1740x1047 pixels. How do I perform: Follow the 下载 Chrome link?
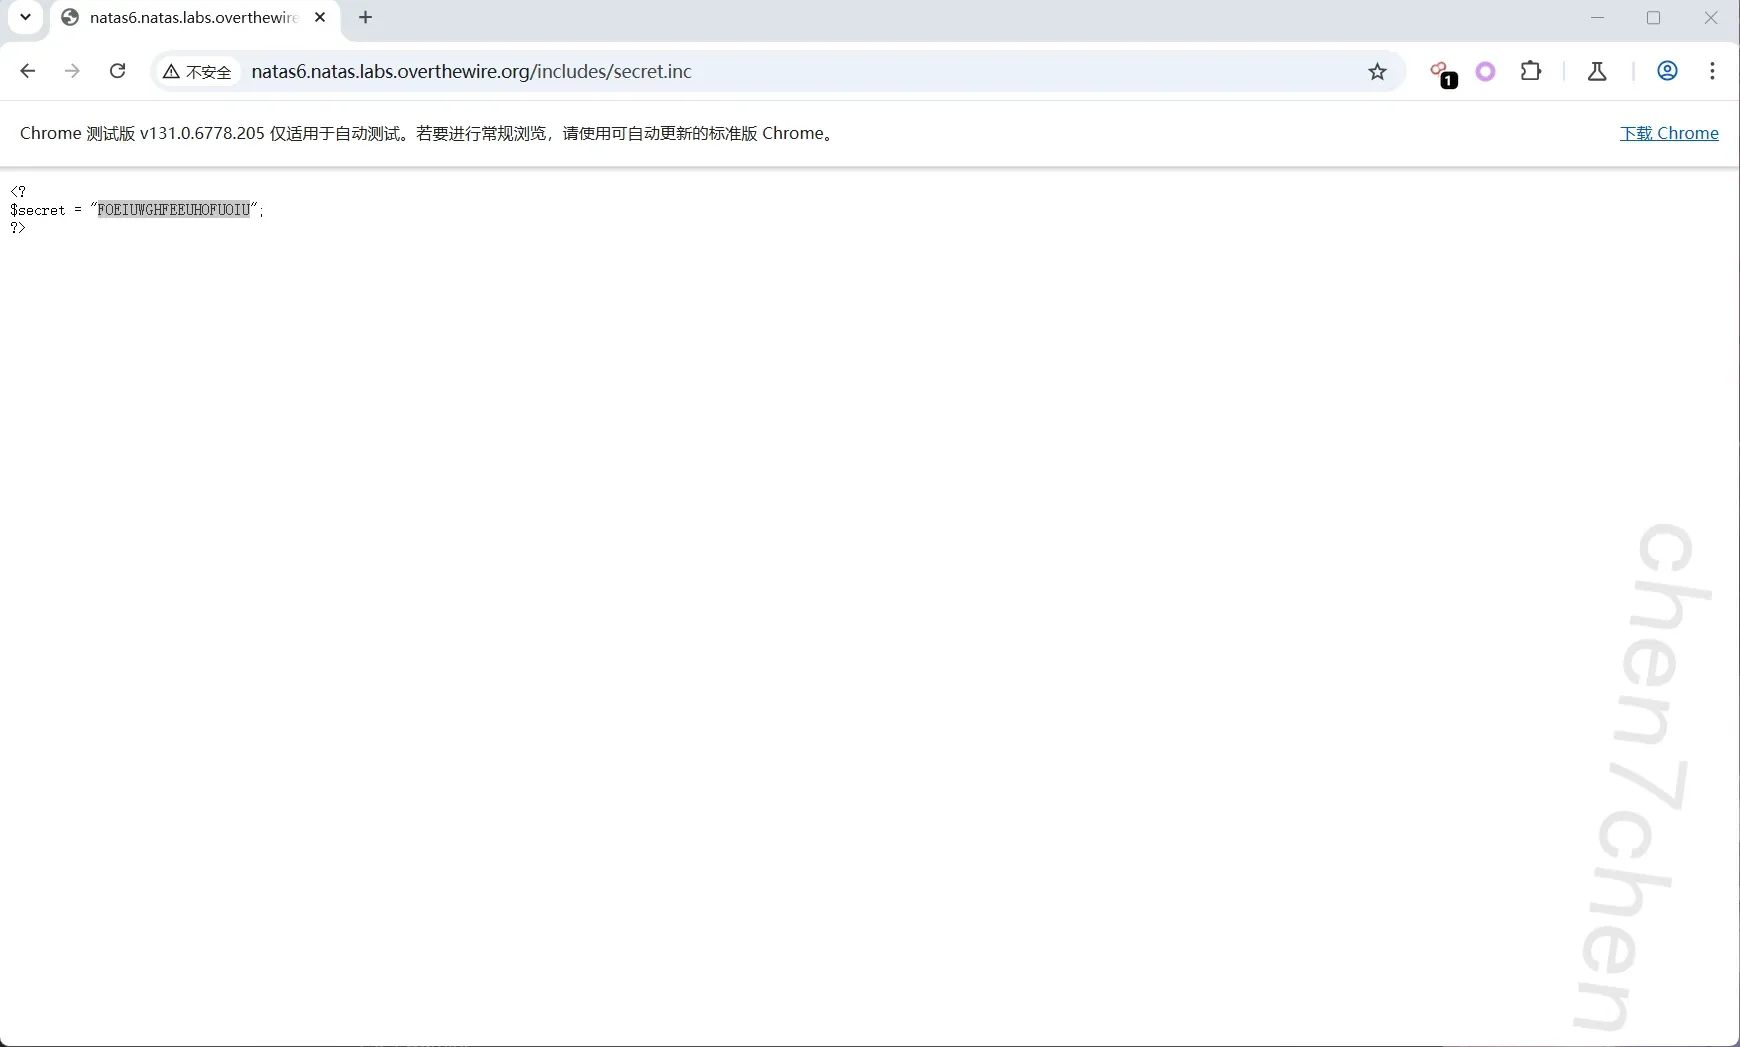(x=1669, y=133)
